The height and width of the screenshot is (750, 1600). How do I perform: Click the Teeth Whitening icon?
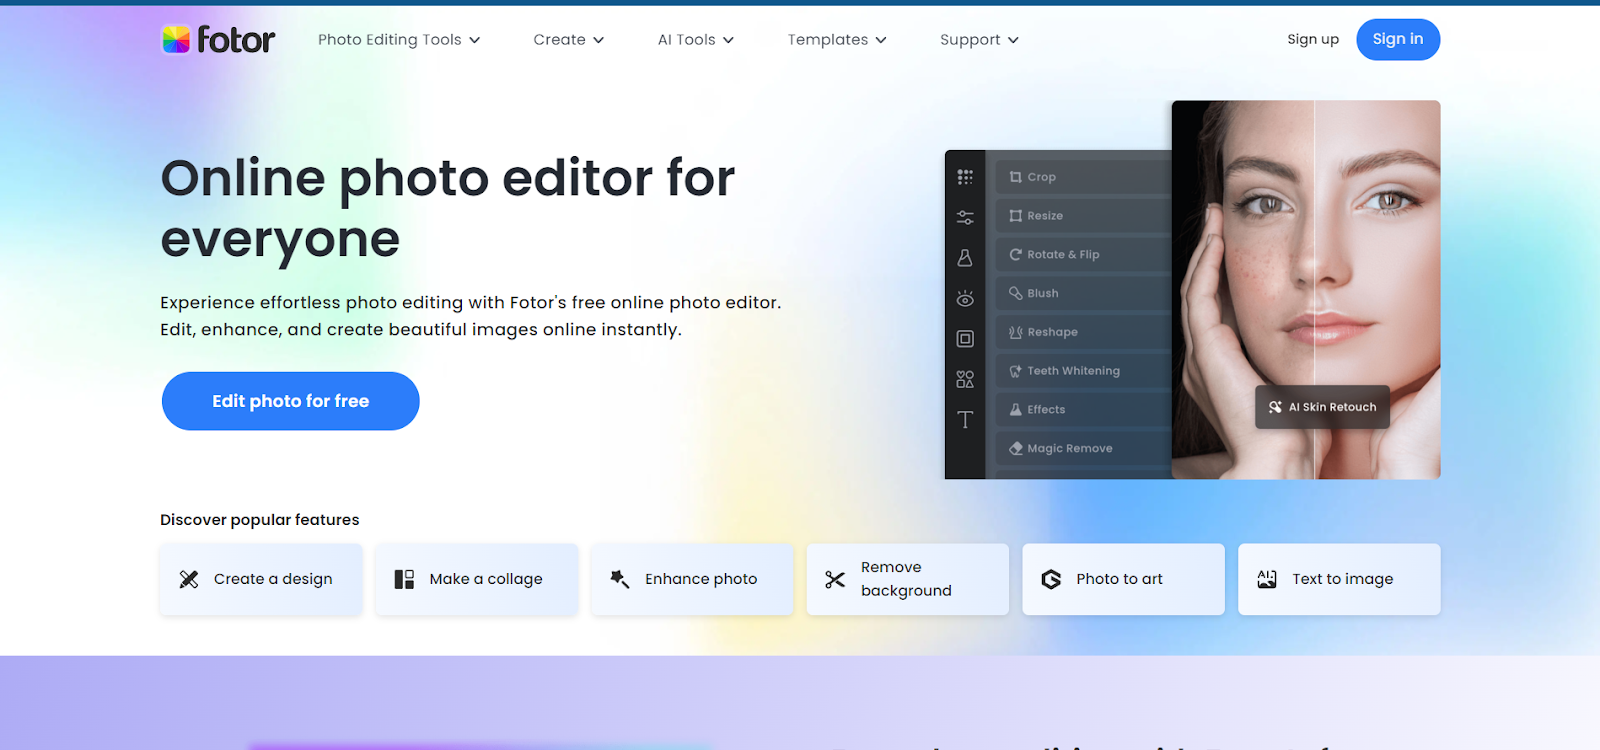(1016, 371)
